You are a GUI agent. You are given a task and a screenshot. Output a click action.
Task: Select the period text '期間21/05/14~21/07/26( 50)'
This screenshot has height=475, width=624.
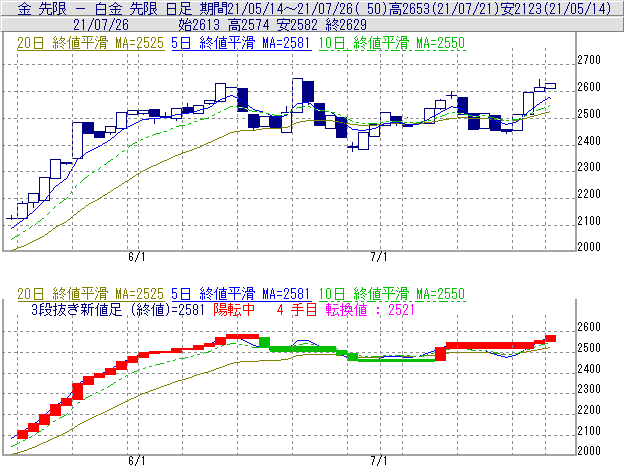coord(293,8)
